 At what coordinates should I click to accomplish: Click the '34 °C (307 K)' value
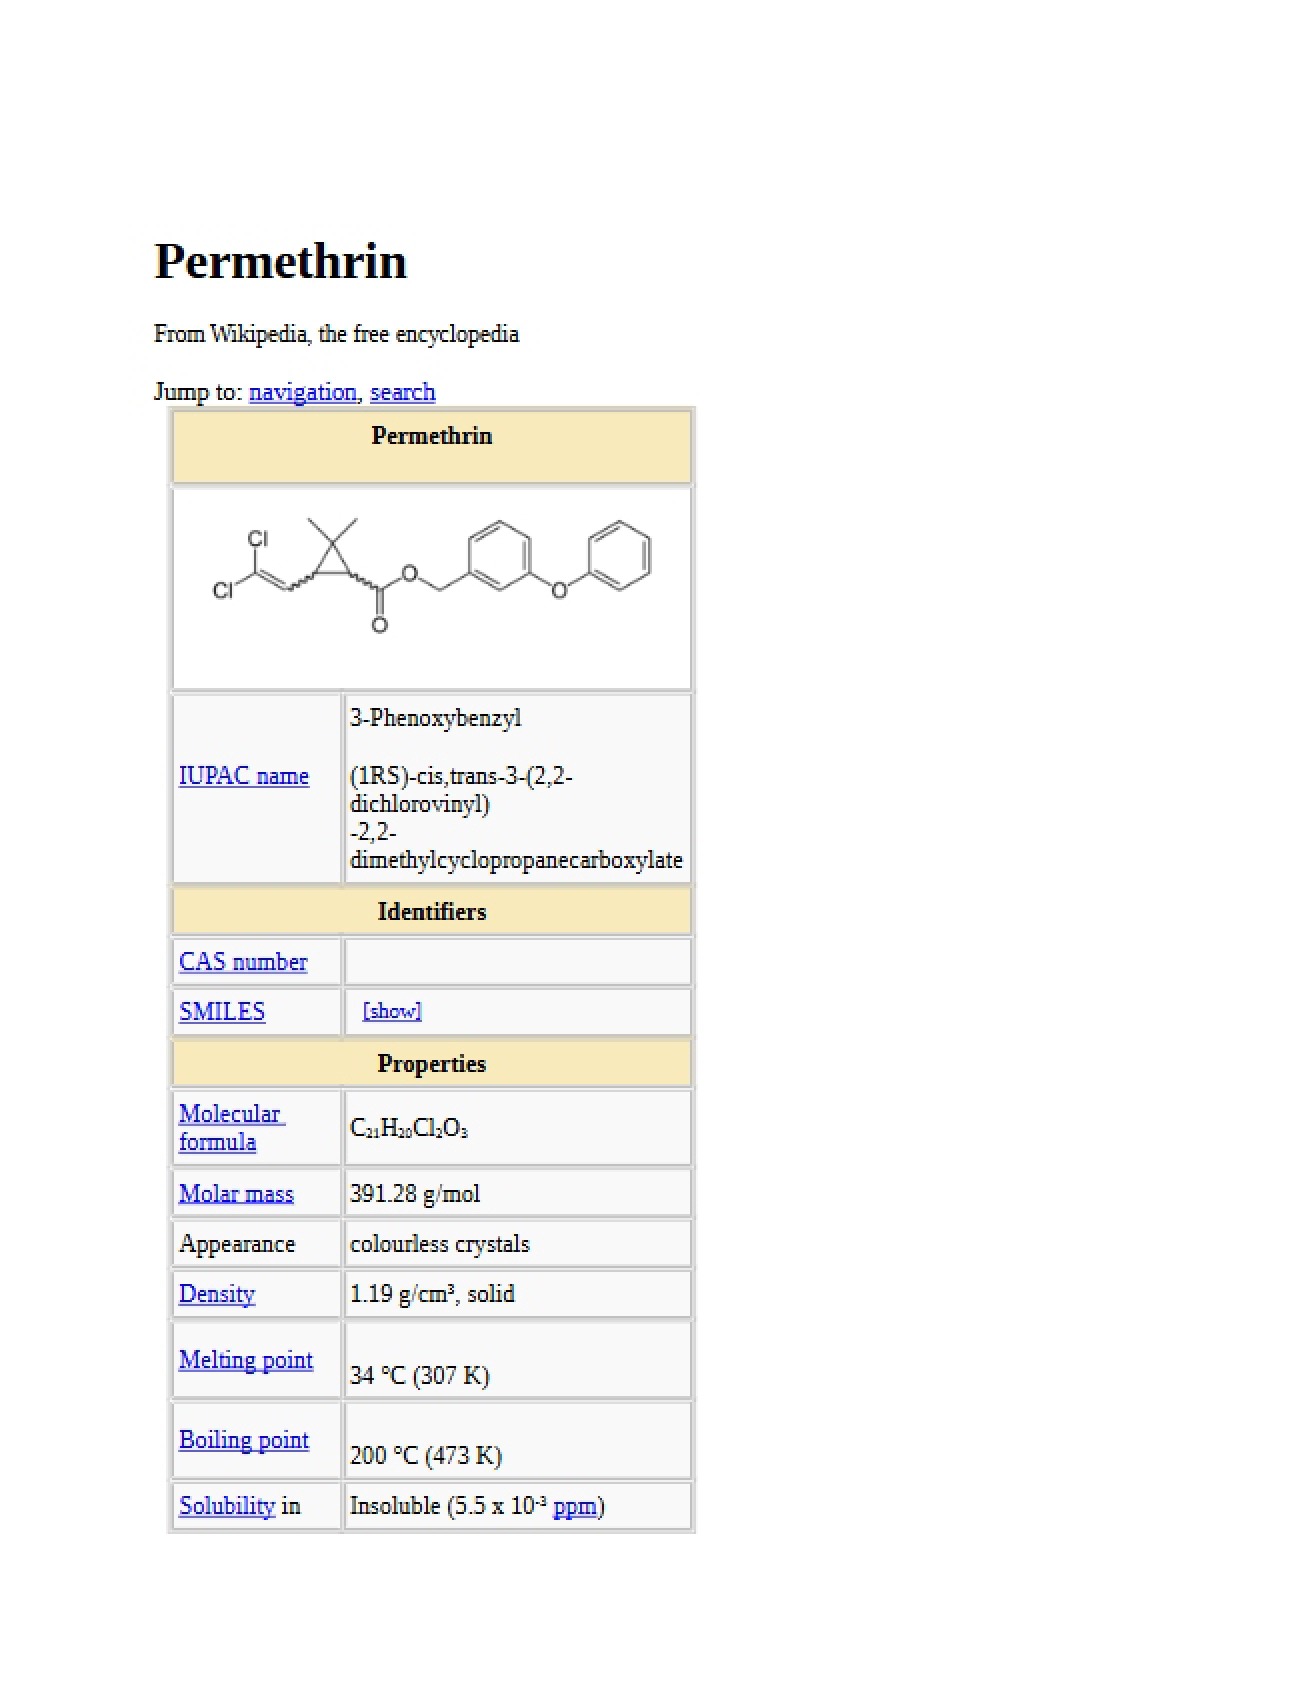pos(420,1376)
